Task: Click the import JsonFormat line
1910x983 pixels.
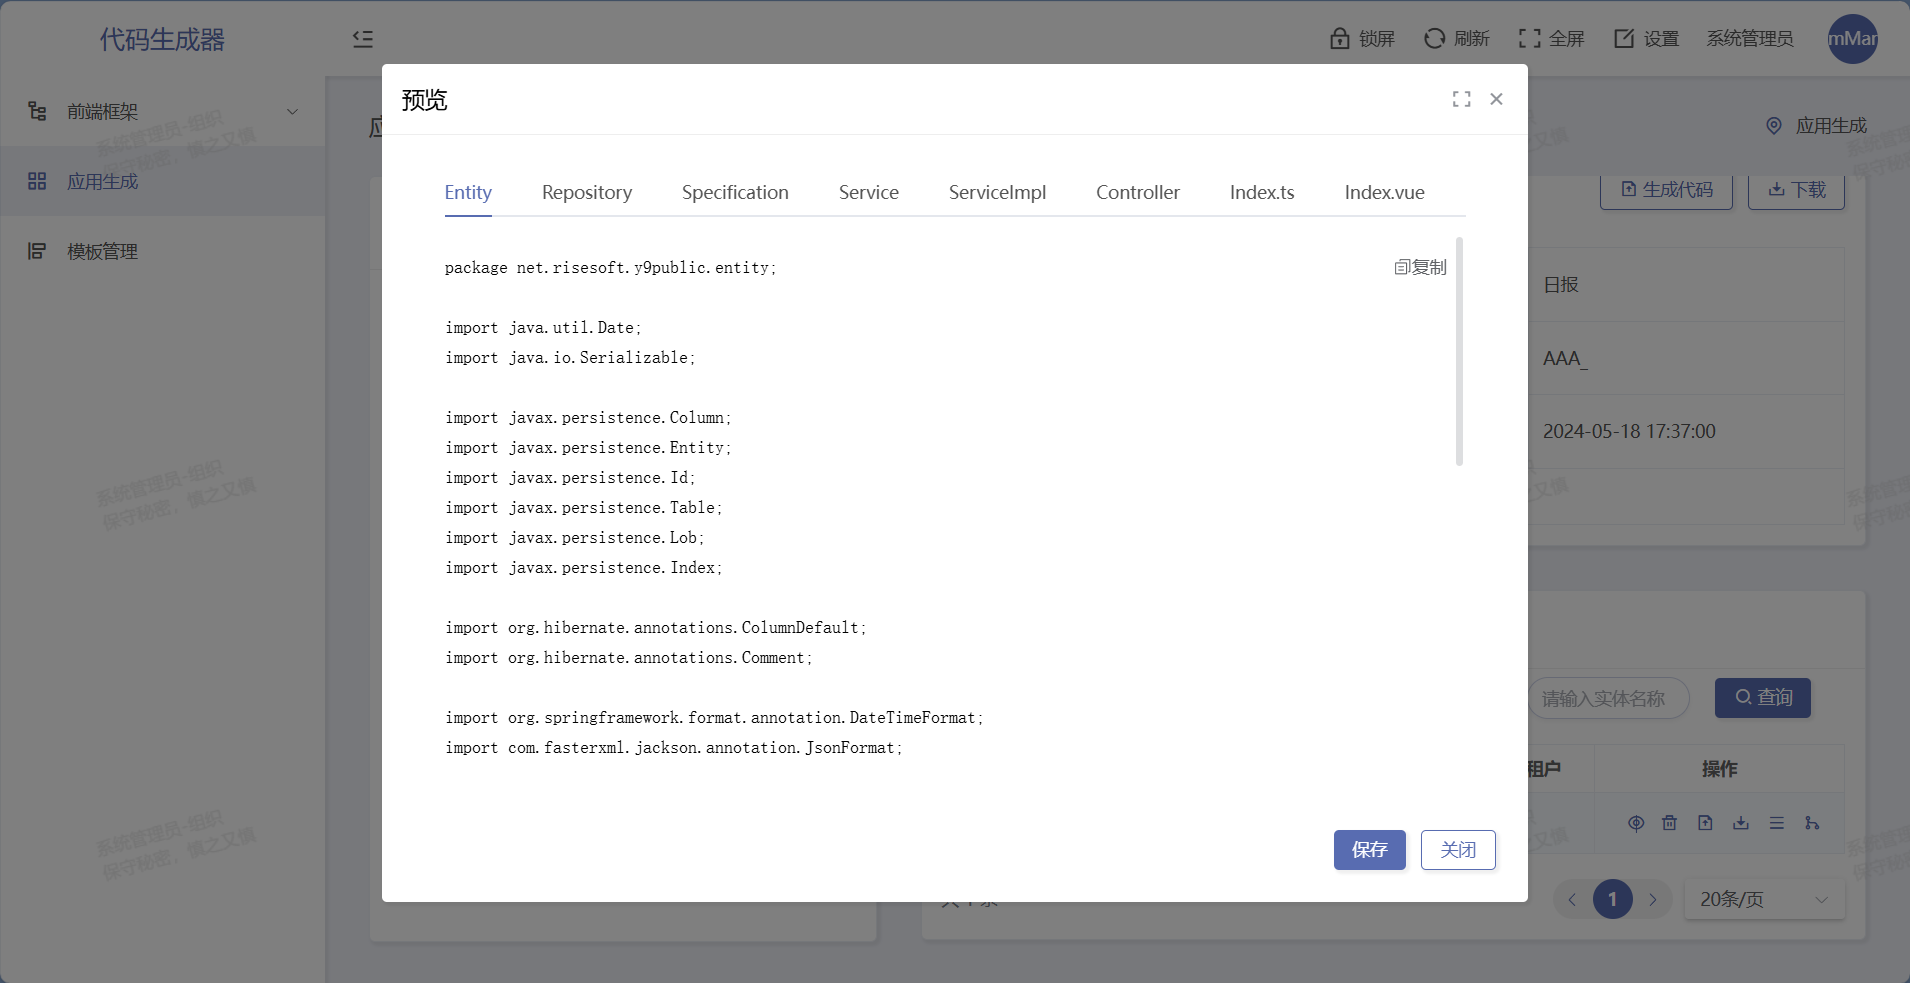Action: (674, 748)
